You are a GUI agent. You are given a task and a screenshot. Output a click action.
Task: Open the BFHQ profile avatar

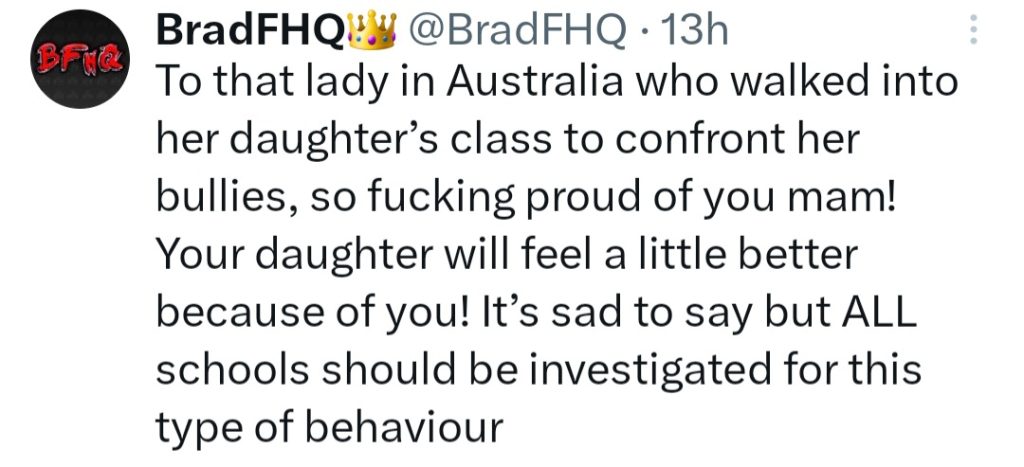click(77, 64)
